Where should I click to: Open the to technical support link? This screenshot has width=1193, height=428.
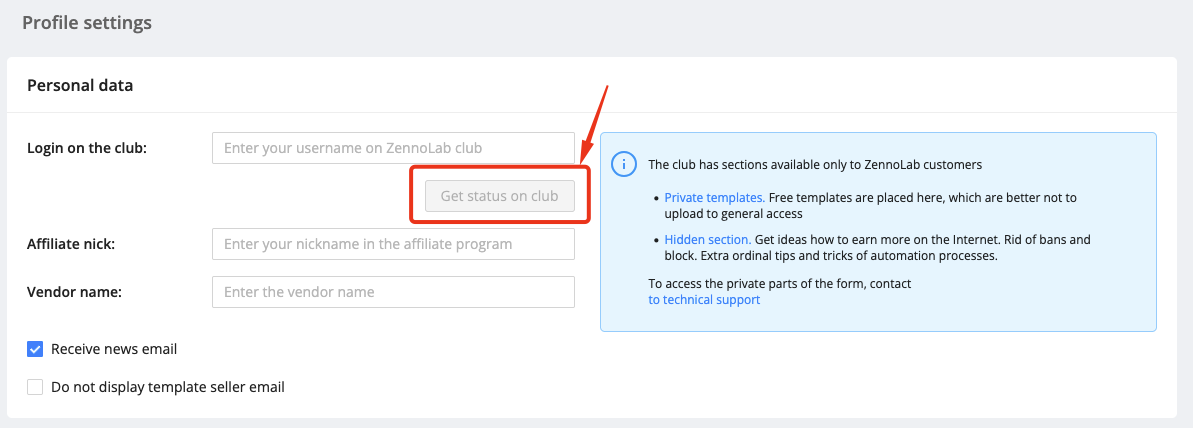coord(704,299)
